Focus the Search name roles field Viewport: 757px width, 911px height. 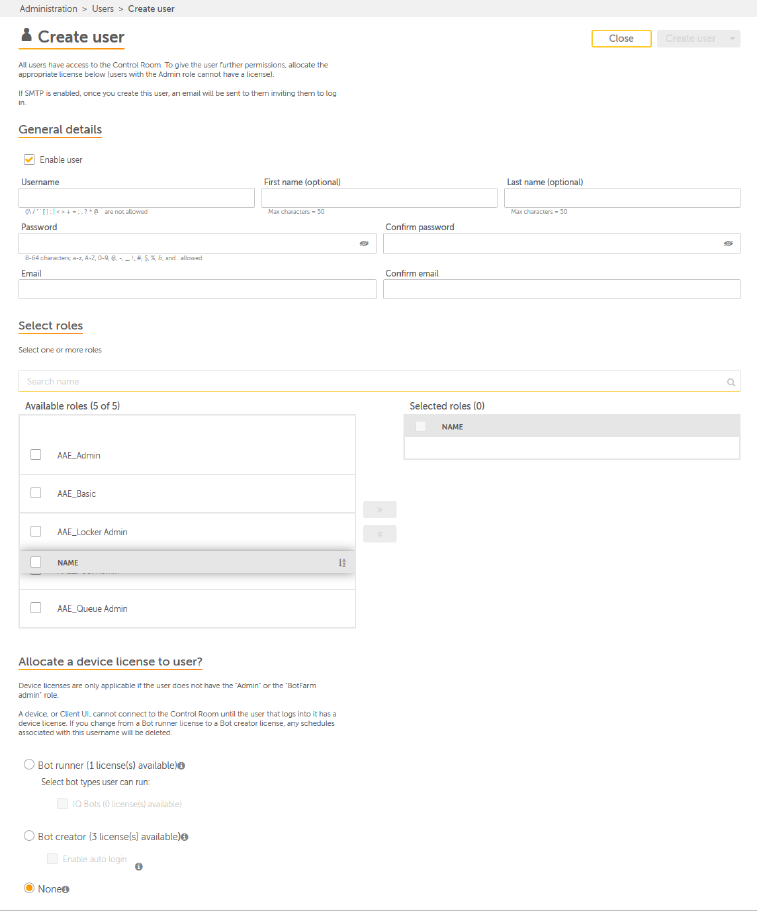pos(370,382)
